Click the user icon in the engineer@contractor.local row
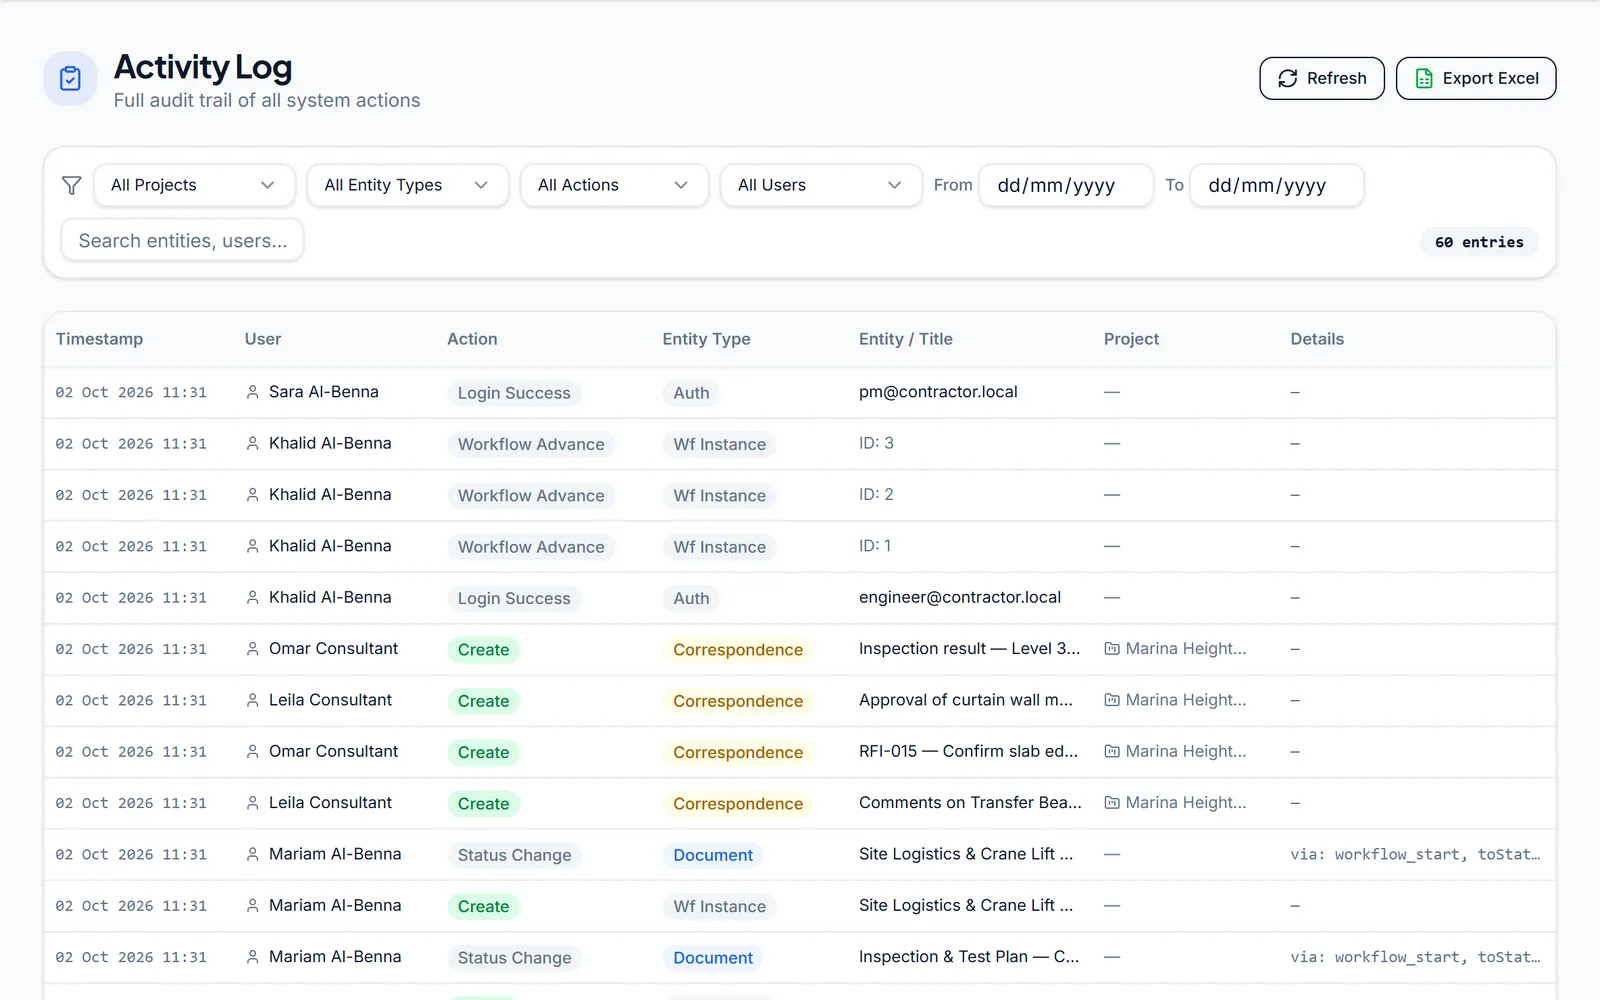 click(x=253, y=597)
